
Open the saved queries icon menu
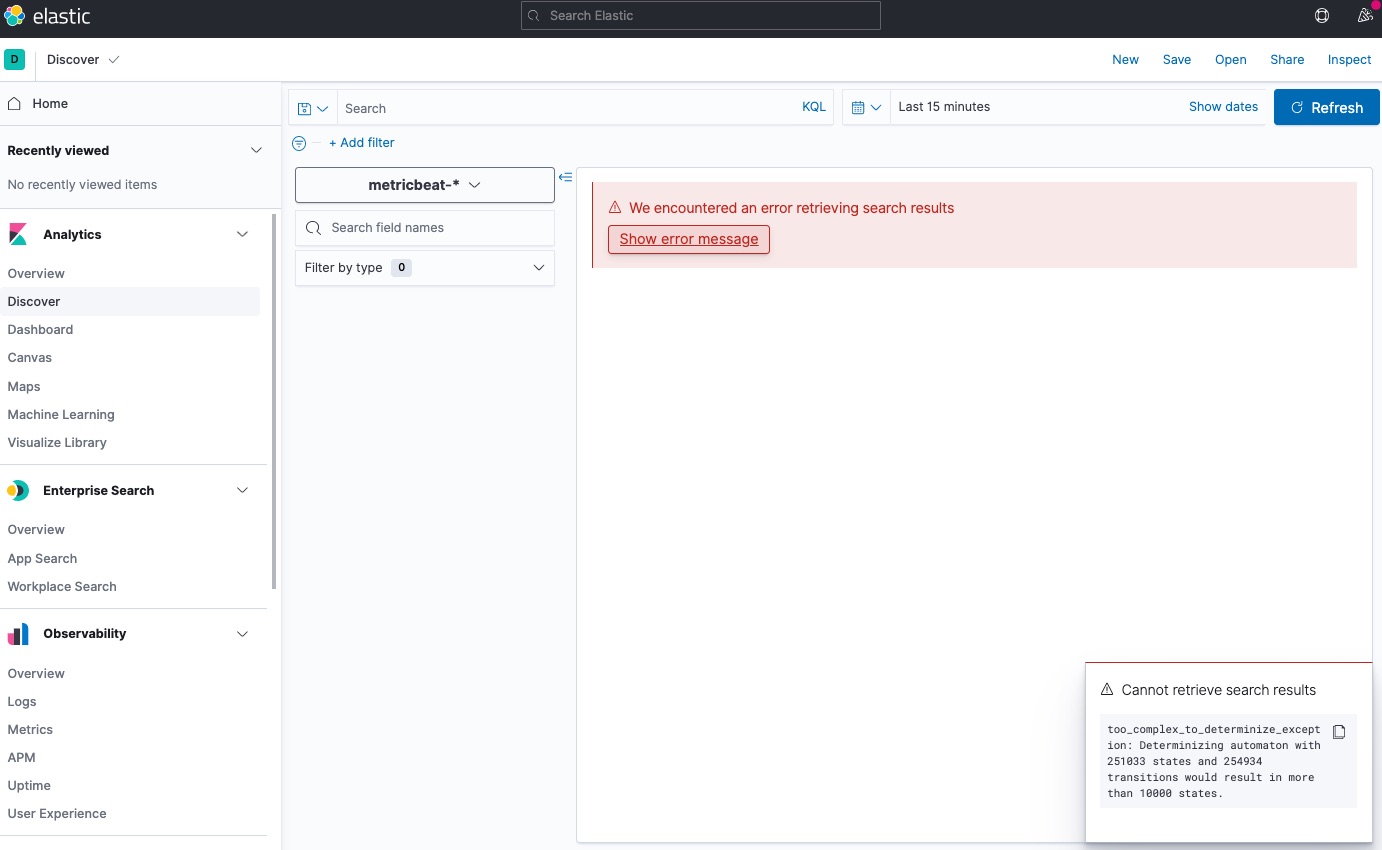[313, 108]
